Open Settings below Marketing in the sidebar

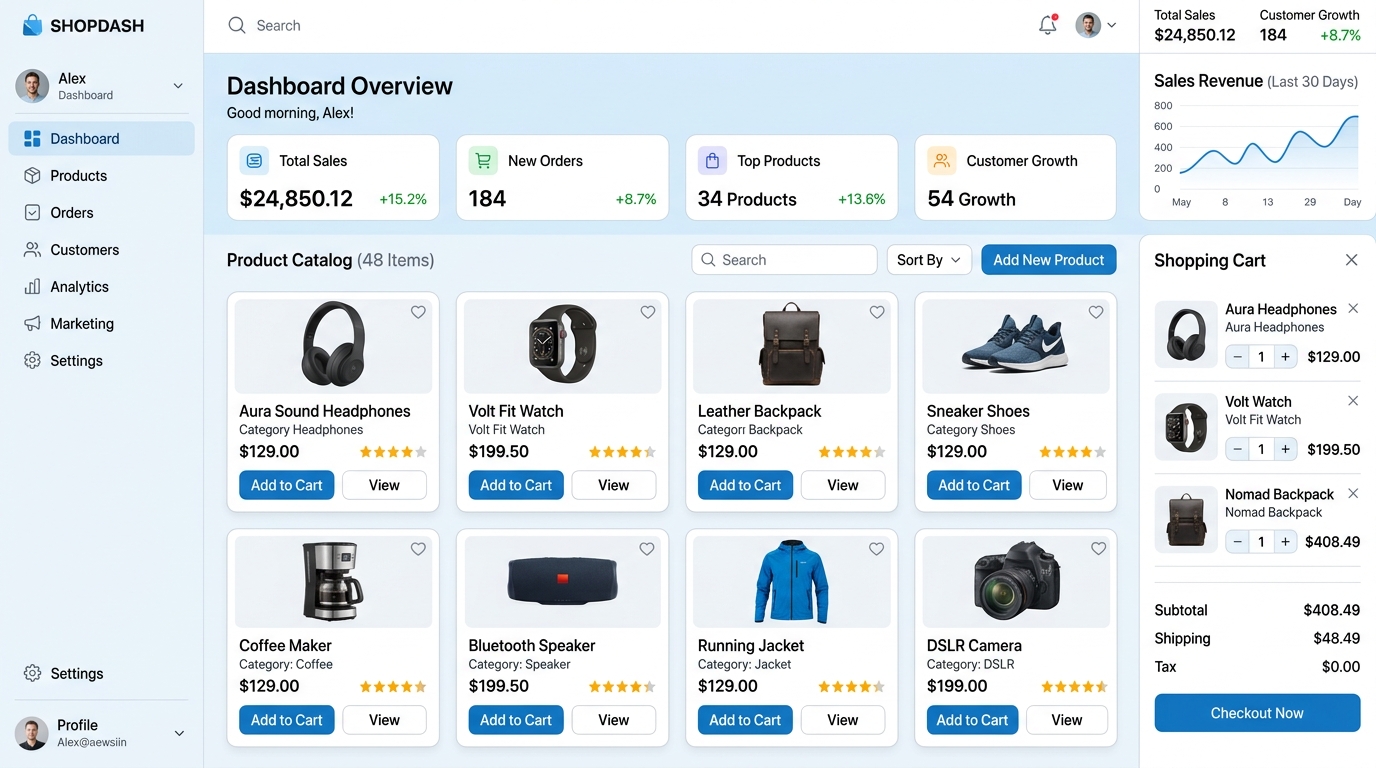pyautogui.click(x=101, y=361)
